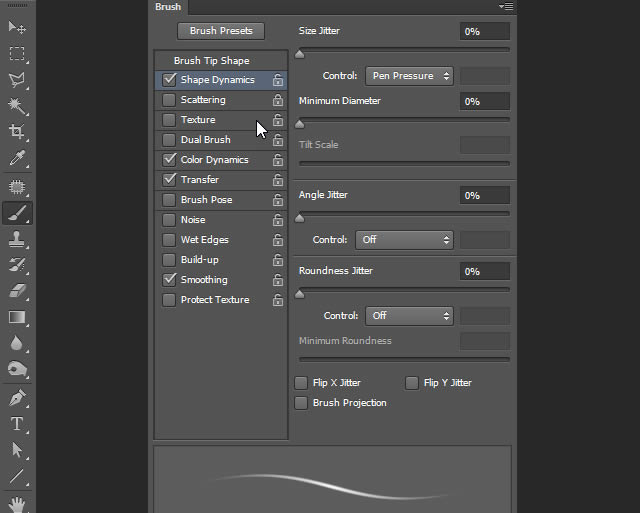Switch to the Brush panel tab
The height and width of the screenshot is (513, 640).
click(x=168, y=7)
